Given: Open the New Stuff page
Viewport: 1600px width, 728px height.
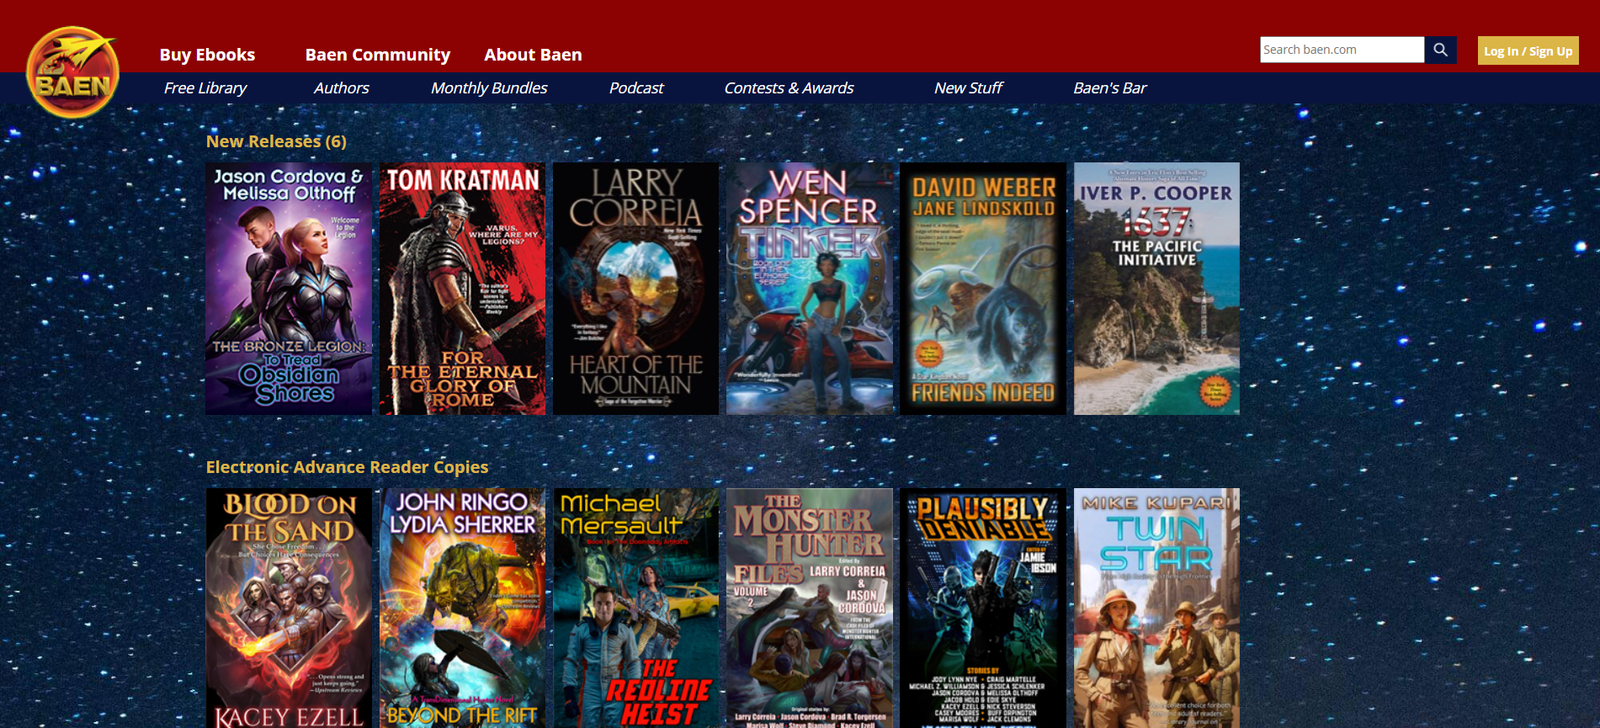Looking at the screenshot, I should pyautogui.click(x=968, y=88).
